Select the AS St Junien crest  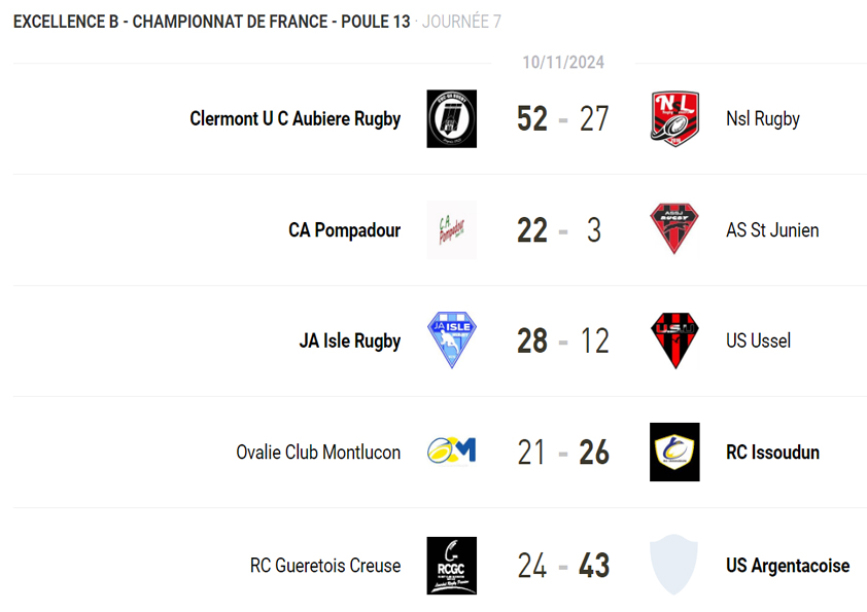pyautogui.click(x=674, y=230)
